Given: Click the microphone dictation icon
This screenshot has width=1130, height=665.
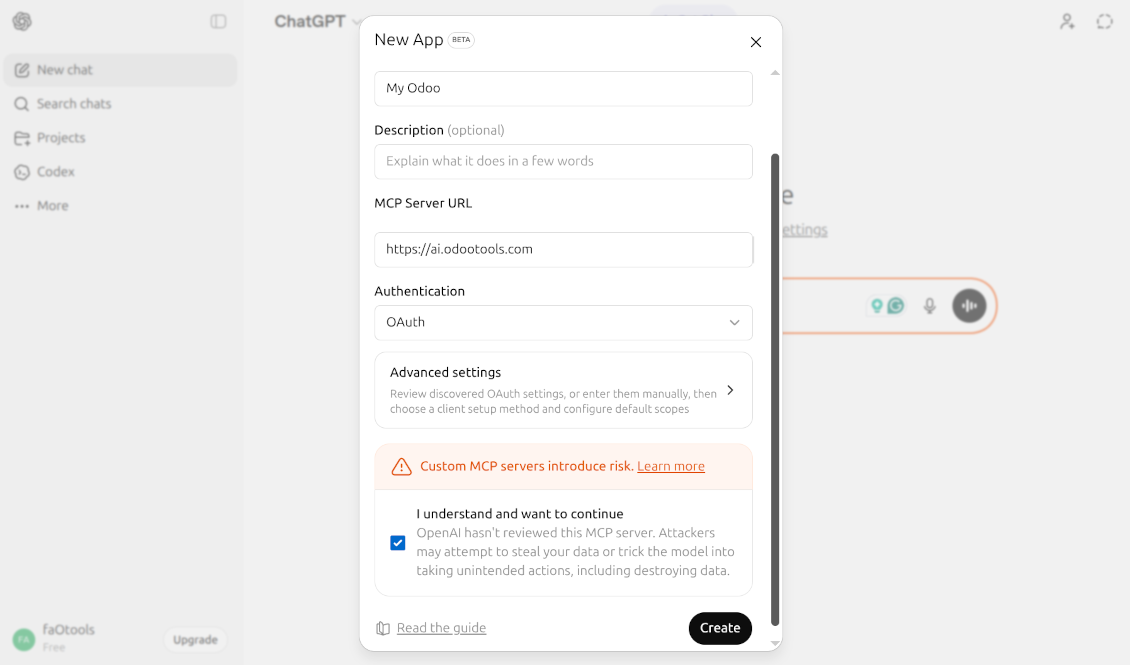Looking at the screenshot, I should tap(929, 306).
